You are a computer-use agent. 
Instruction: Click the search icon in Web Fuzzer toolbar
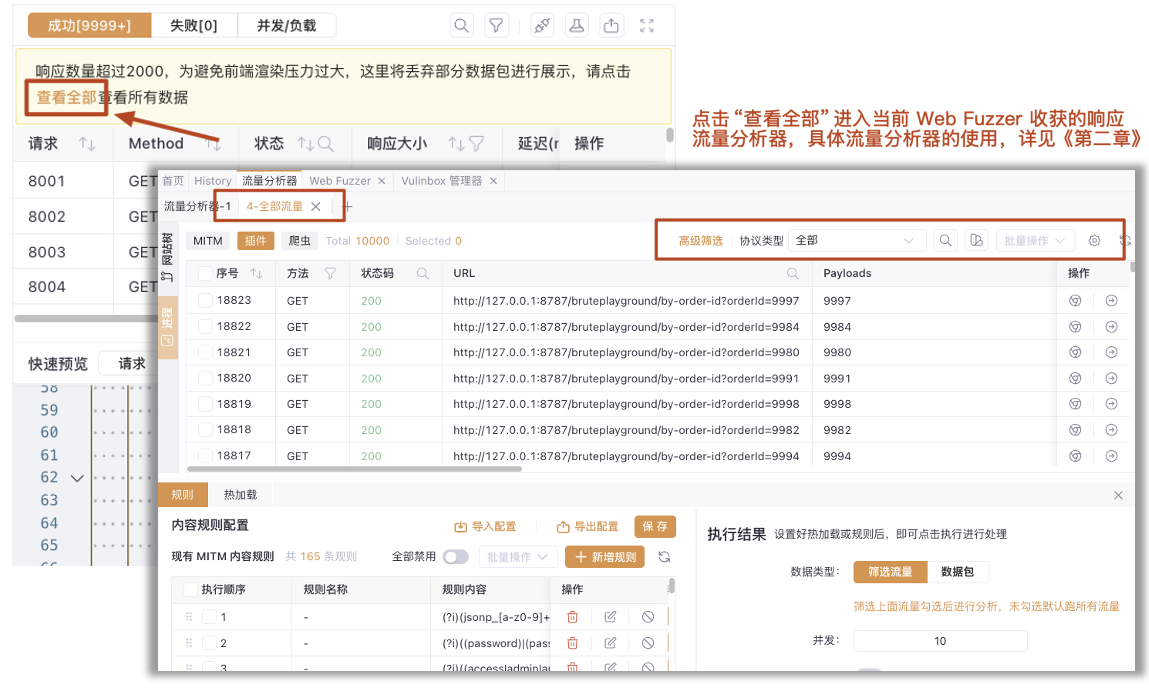pyautogui.click(x=461, y=26)
